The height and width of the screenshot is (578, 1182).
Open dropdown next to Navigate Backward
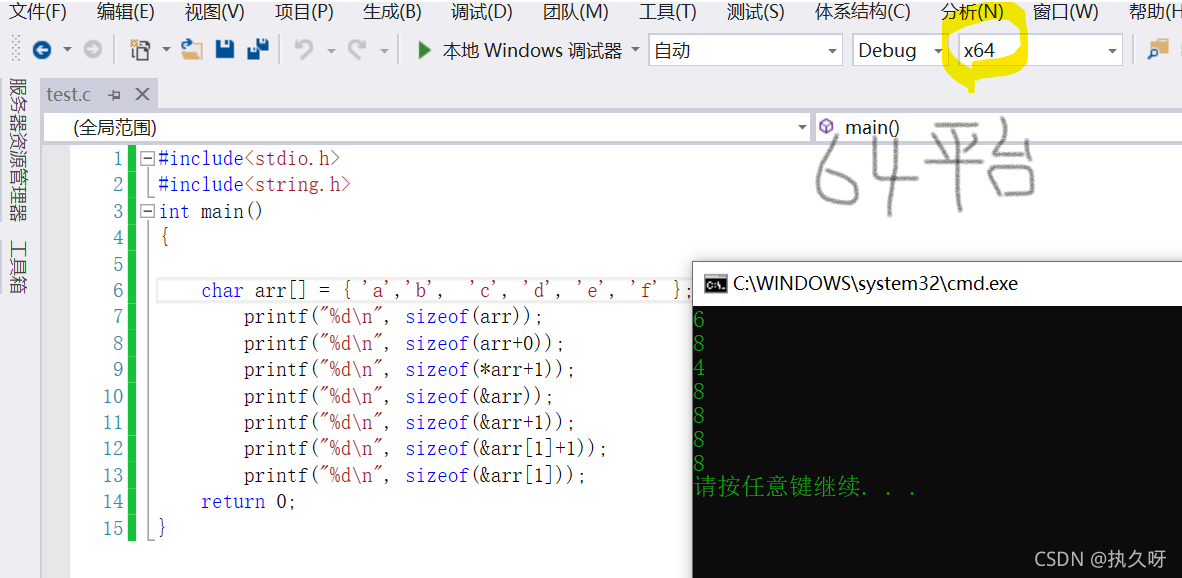[x=67, y=50]
